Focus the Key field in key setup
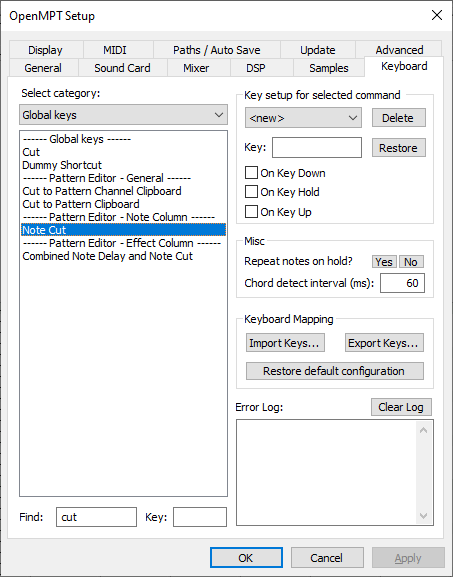 click(x=317, y=148)
